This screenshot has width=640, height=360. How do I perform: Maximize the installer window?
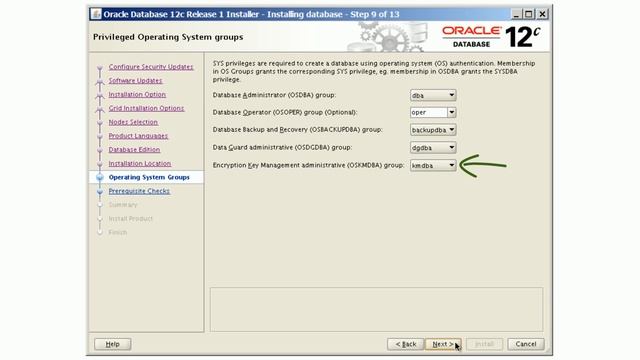529,14
